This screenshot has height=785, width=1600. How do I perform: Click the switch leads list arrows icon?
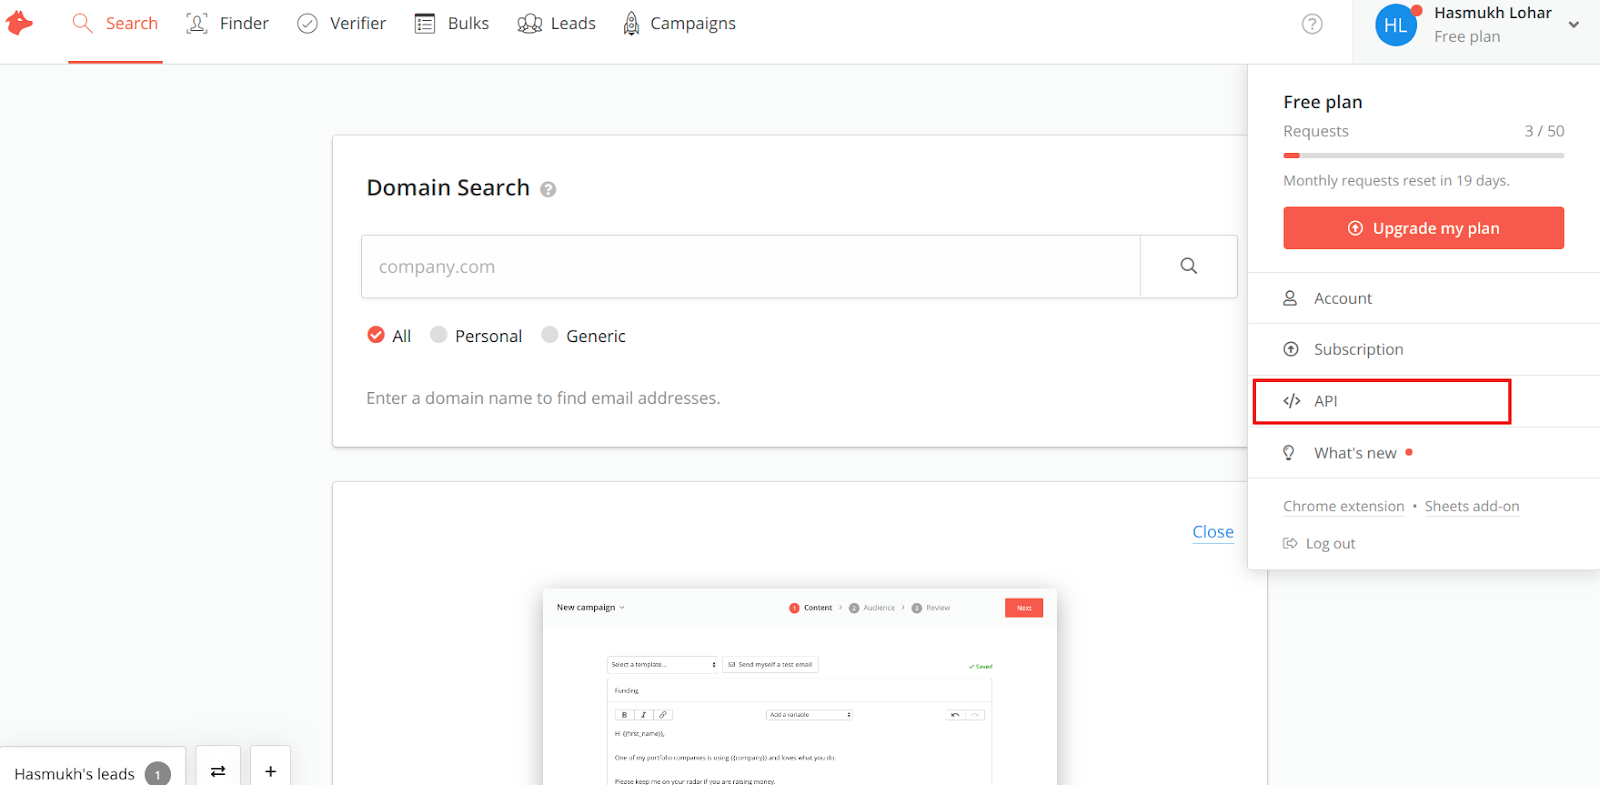click(218, 767)
